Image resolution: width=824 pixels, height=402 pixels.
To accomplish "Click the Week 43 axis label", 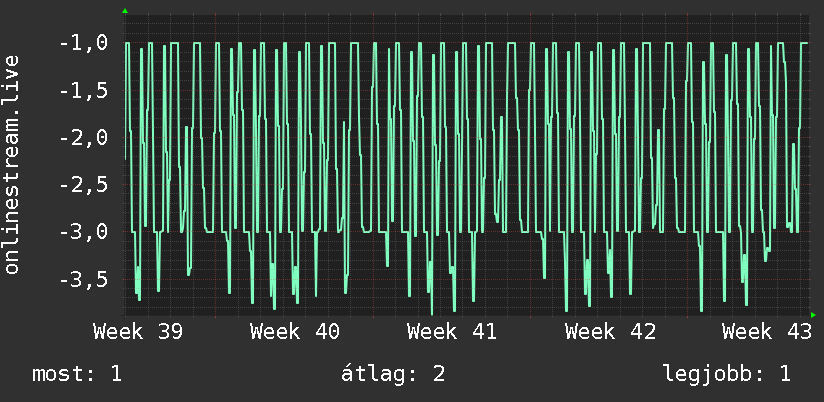I will tap(767, 332).
